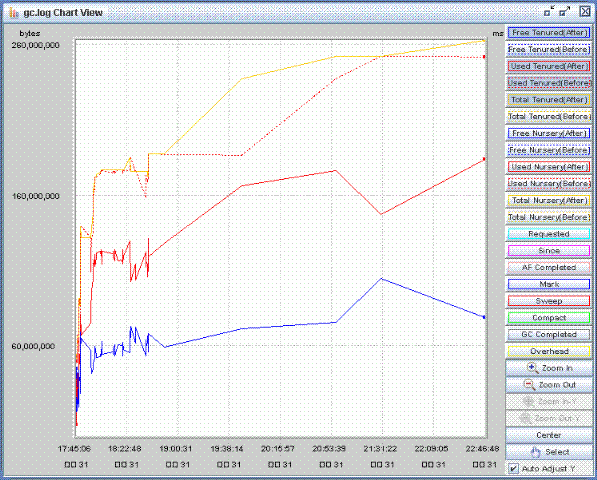
Task: Close the gc.log Chart View window
Action: tap(585, 11)
